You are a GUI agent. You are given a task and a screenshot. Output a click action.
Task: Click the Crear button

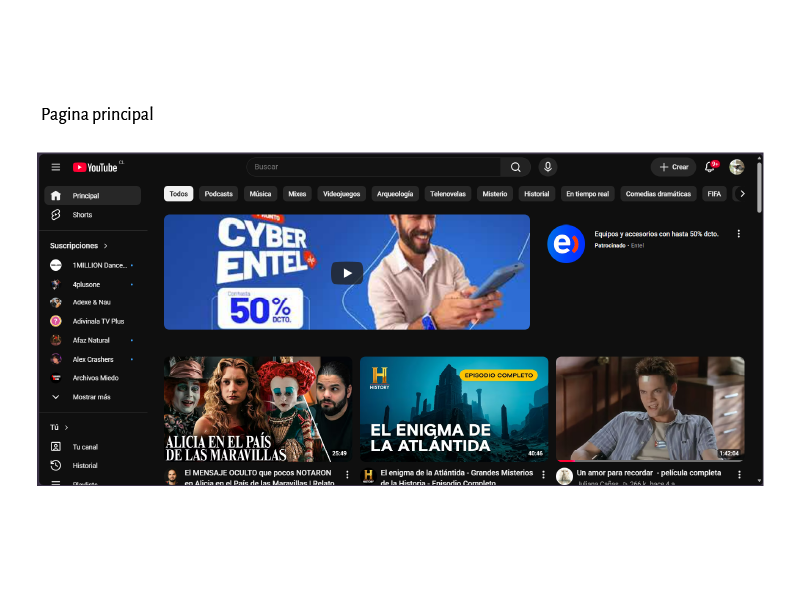coord(673,167)
